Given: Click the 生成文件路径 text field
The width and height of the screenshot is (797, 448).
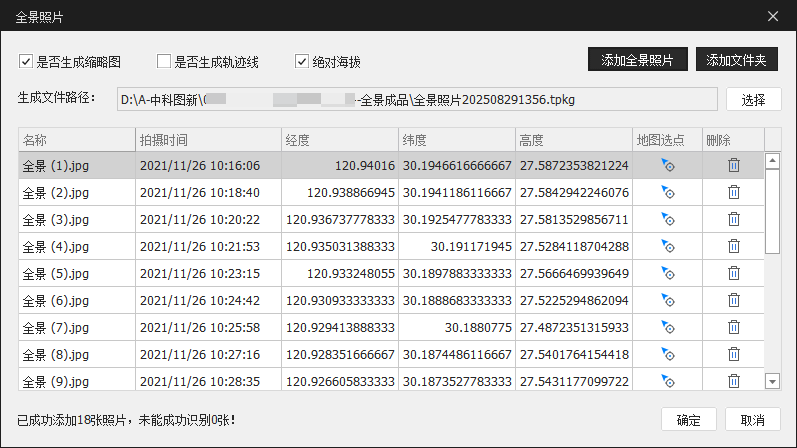Looking at the screenshot, I should pos(416,100).
